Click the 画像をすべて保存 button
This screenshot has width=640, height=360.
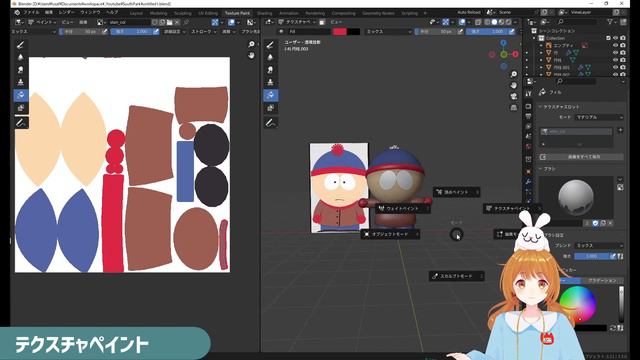pos(582,157)
